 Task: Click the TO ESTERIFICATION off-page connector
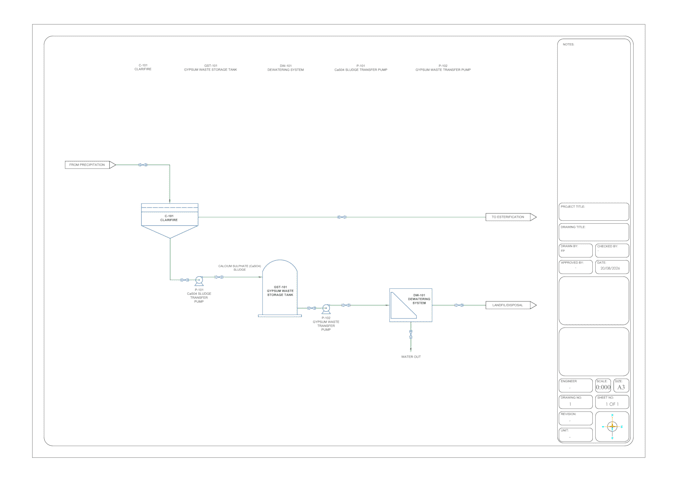pyautogui.click(x=511, y=217)
